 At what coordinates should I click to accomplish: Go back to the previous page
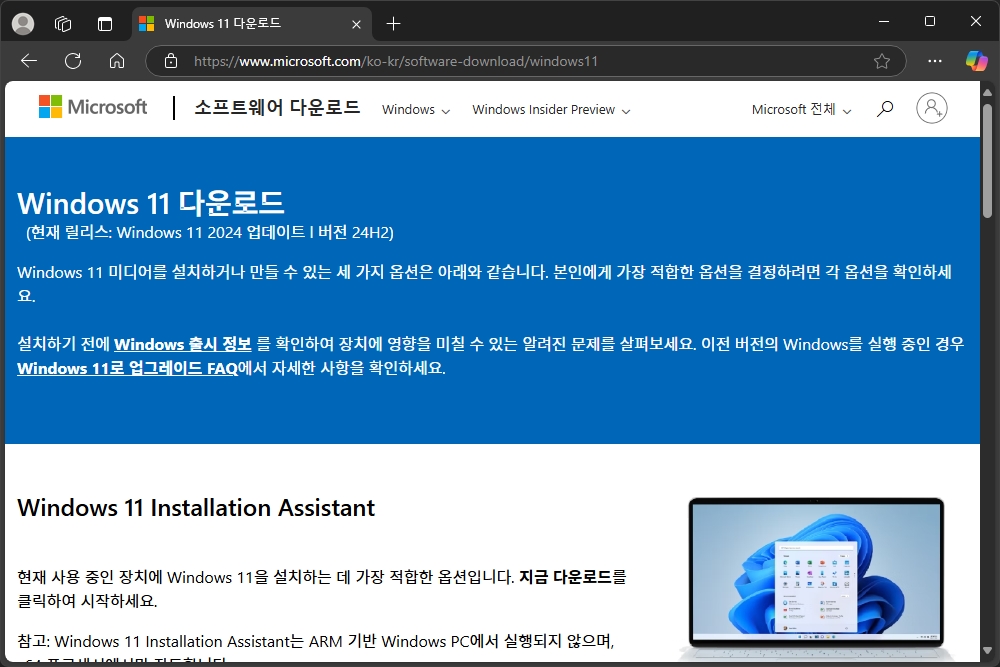click(29, 61)
